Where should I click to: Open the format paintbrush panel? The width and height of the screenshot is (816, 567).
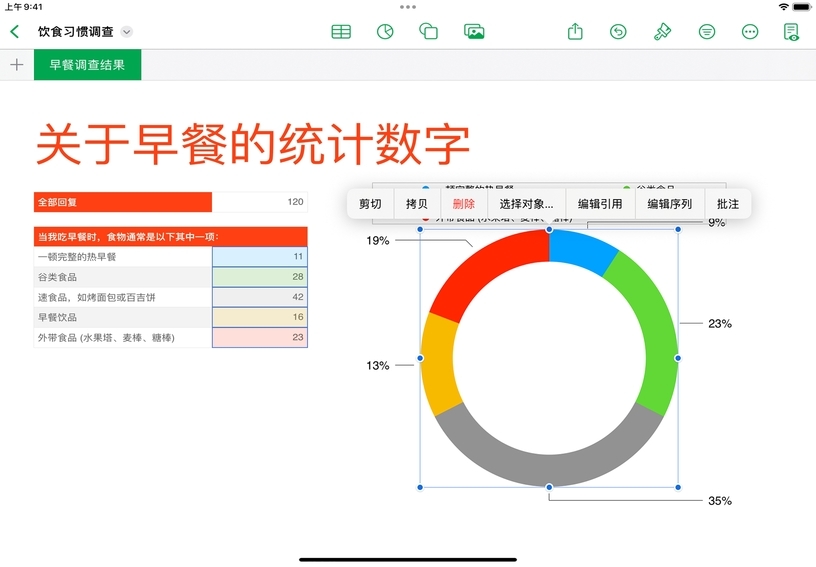coord(662,32)
